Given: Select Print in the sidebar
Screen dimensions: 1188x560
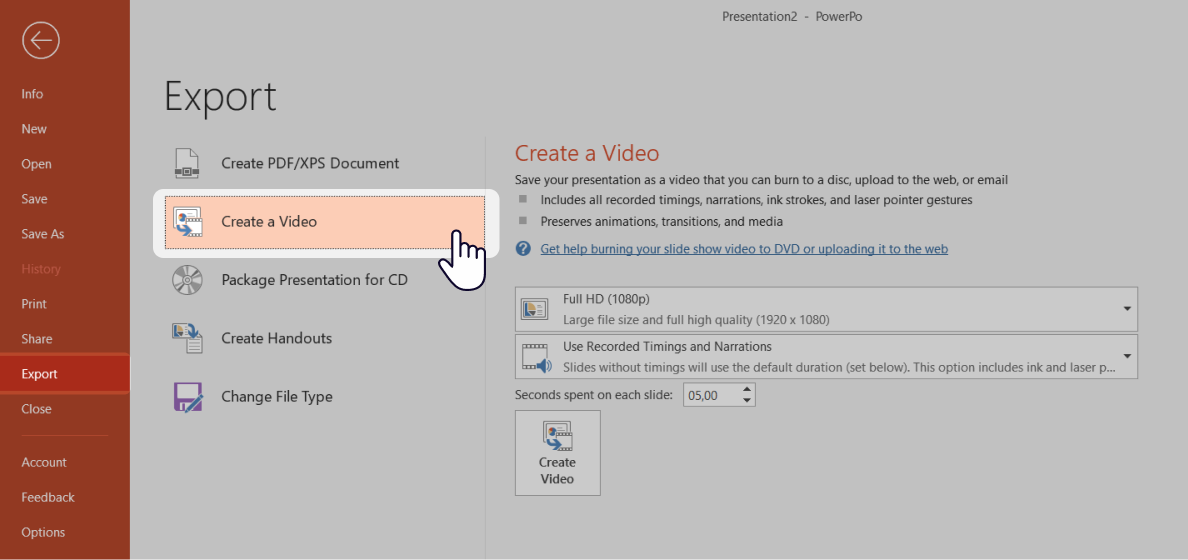Looking at the screenshot, I should [34, 304].
